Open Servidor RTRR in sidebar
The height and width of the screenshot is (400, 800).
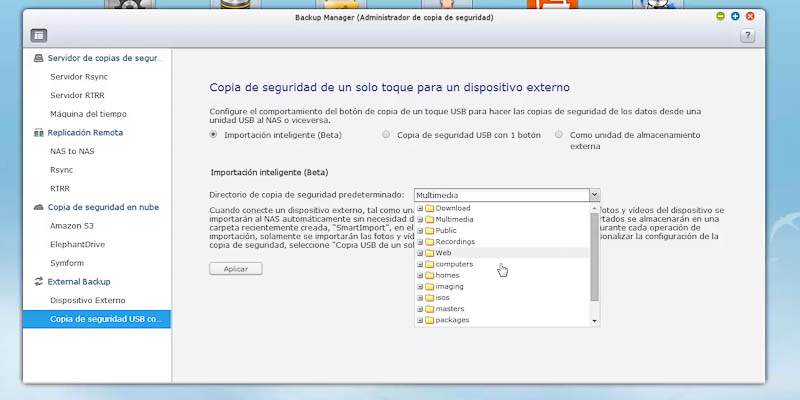point(77,95)
